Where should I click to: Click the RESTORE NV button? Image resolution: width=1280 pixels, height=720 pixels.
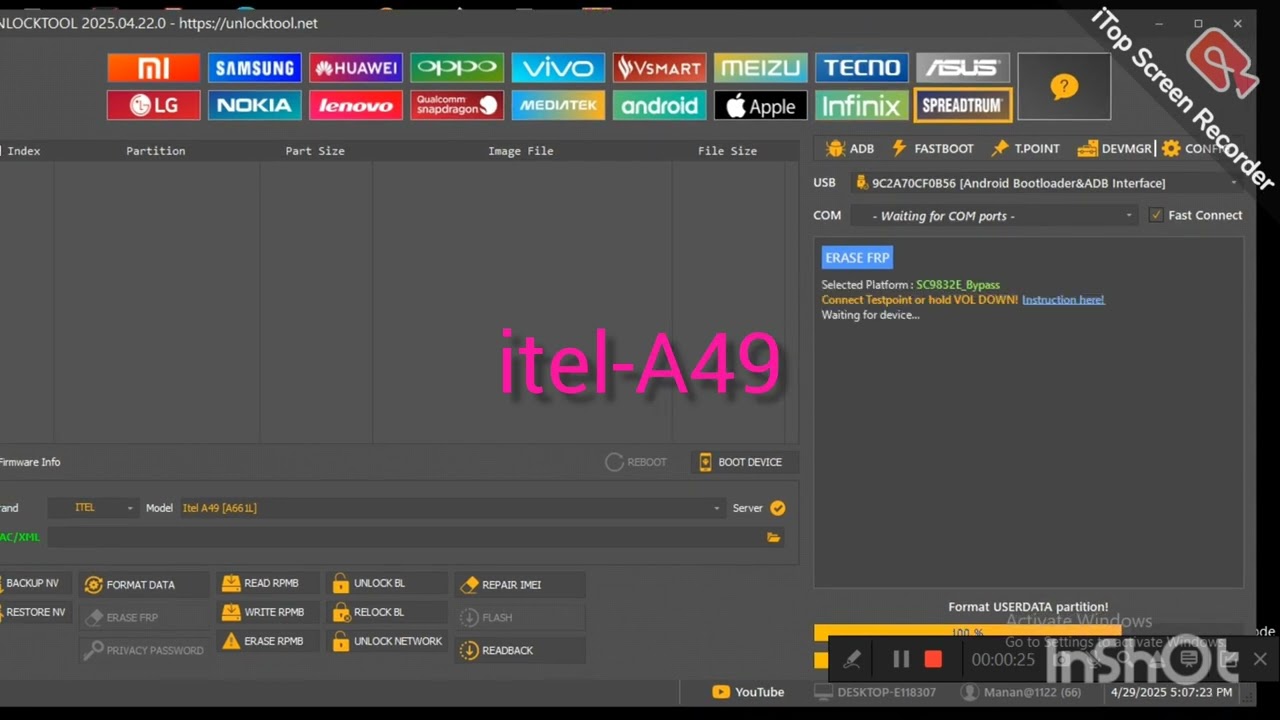point(34,612)
